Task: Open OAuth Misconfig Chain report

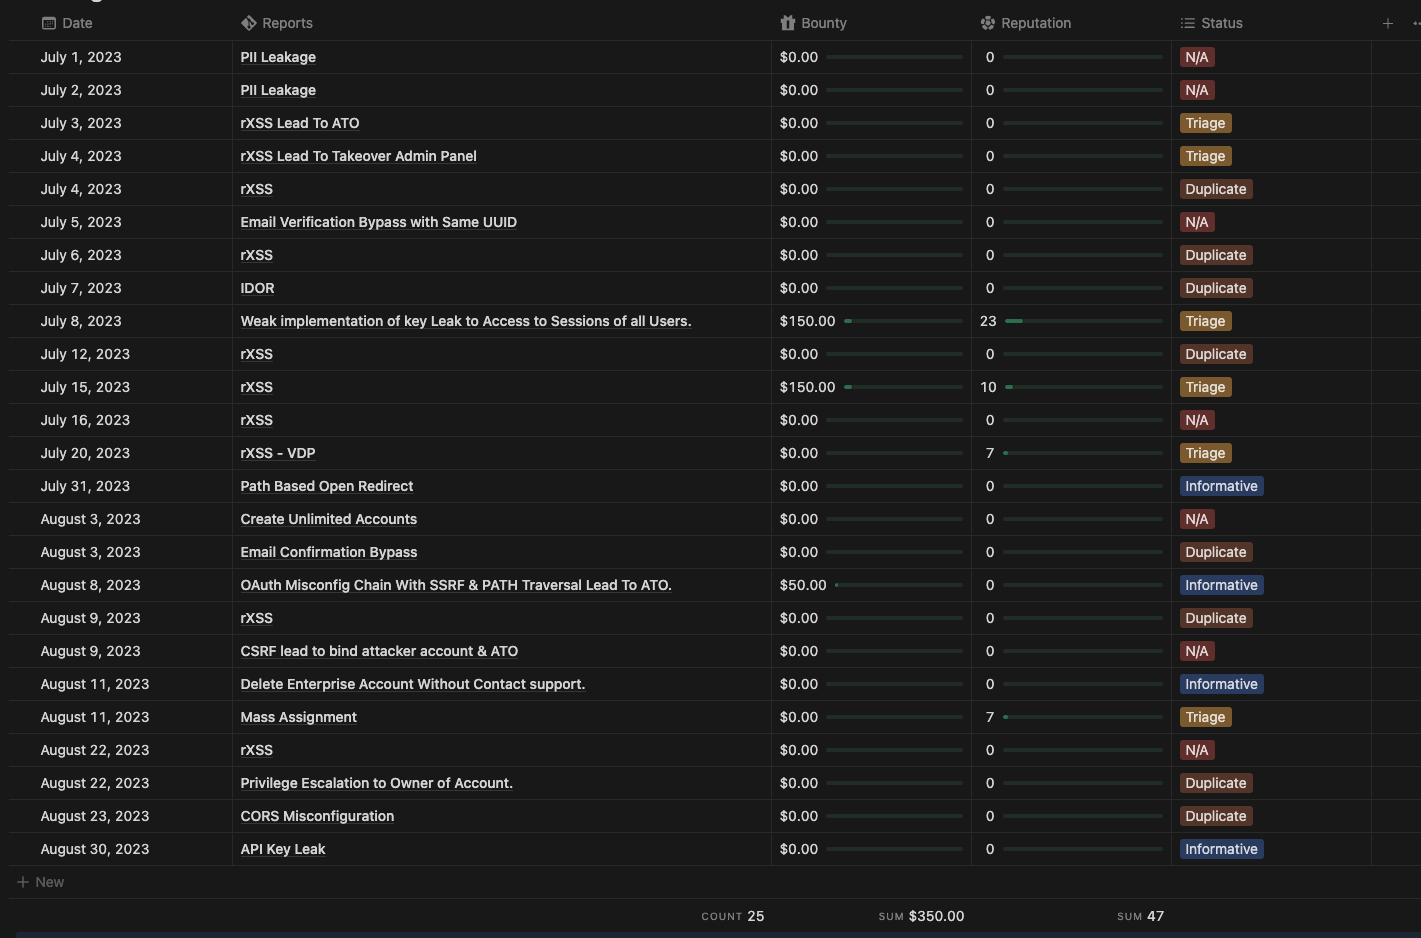Action: (456, 585)
